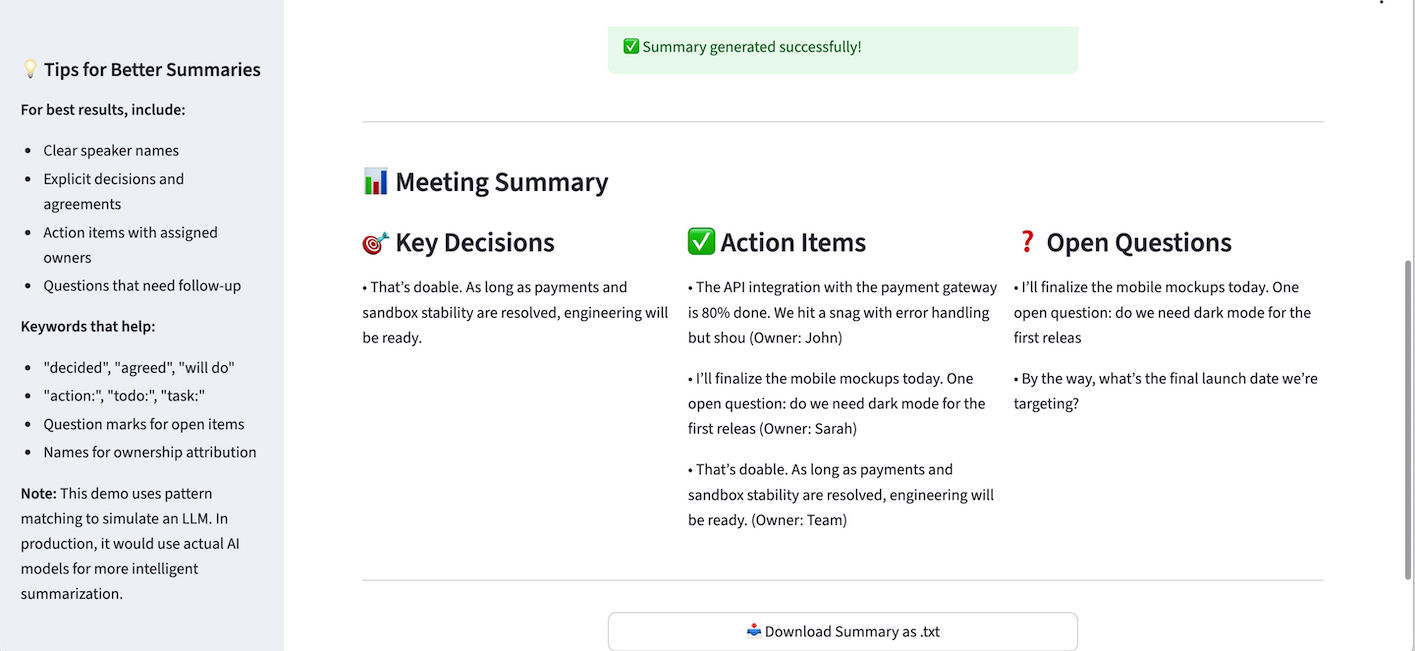Image resolution: width=1415 pixels, height=651 pixels.
Task: Click the Download Summary as .txt button
Action: [843, 631]
